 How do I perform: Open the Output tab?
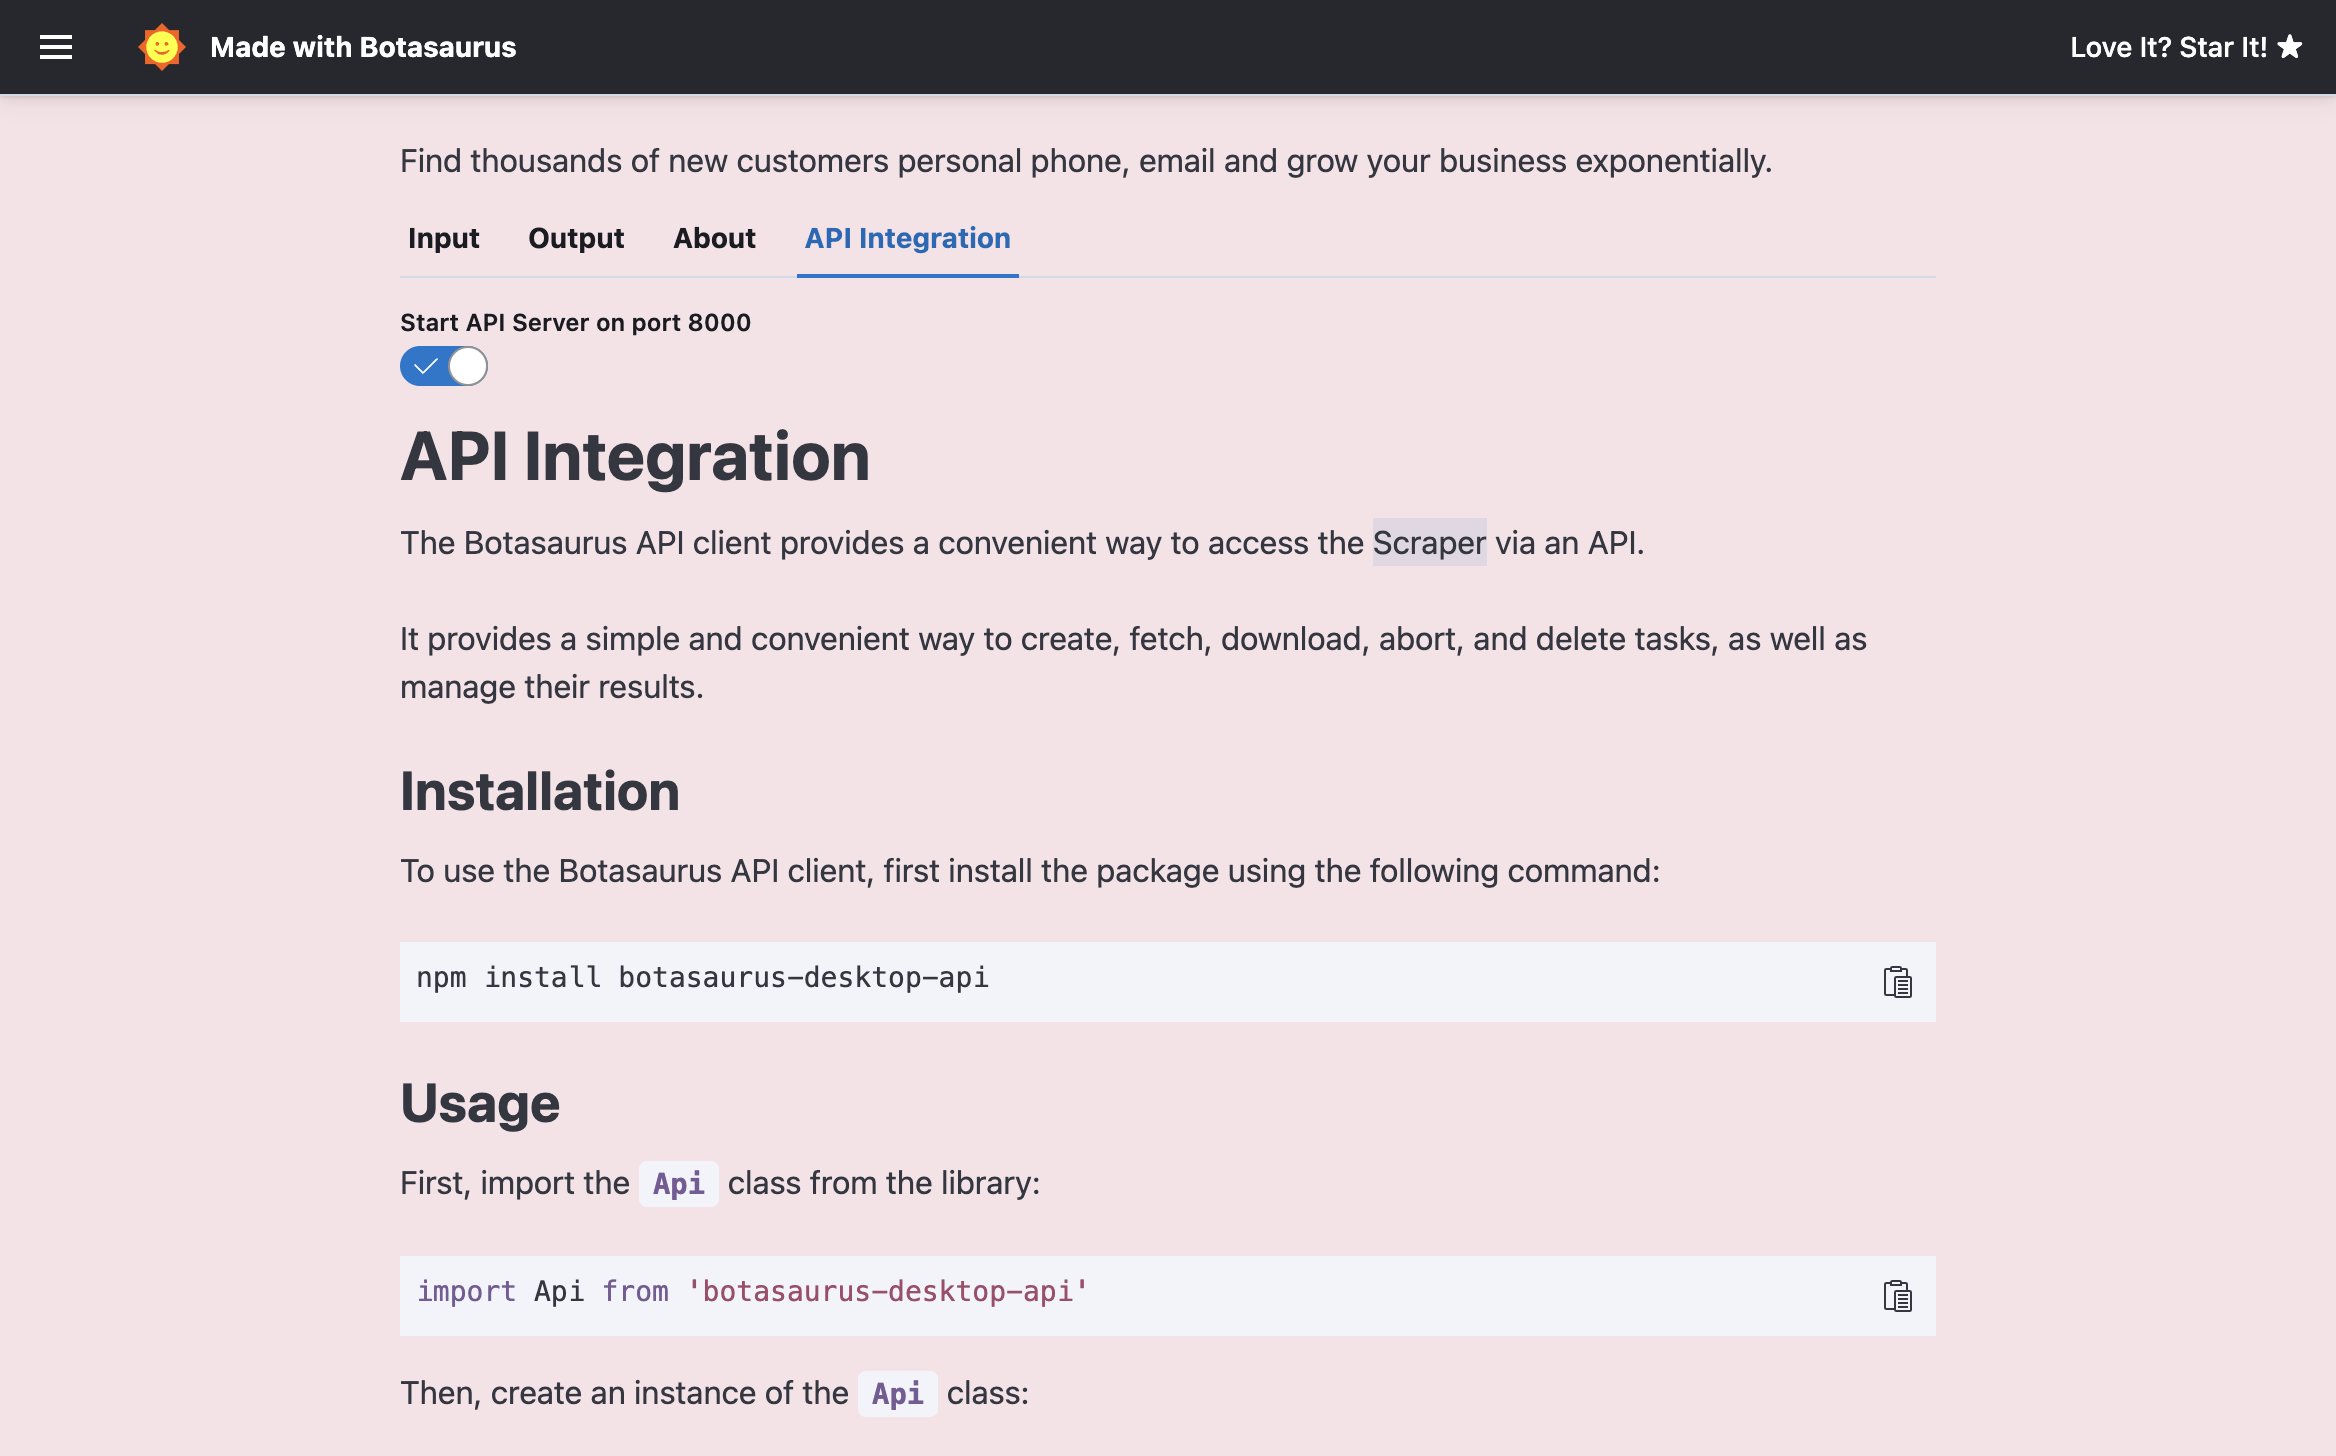(576, 238)
